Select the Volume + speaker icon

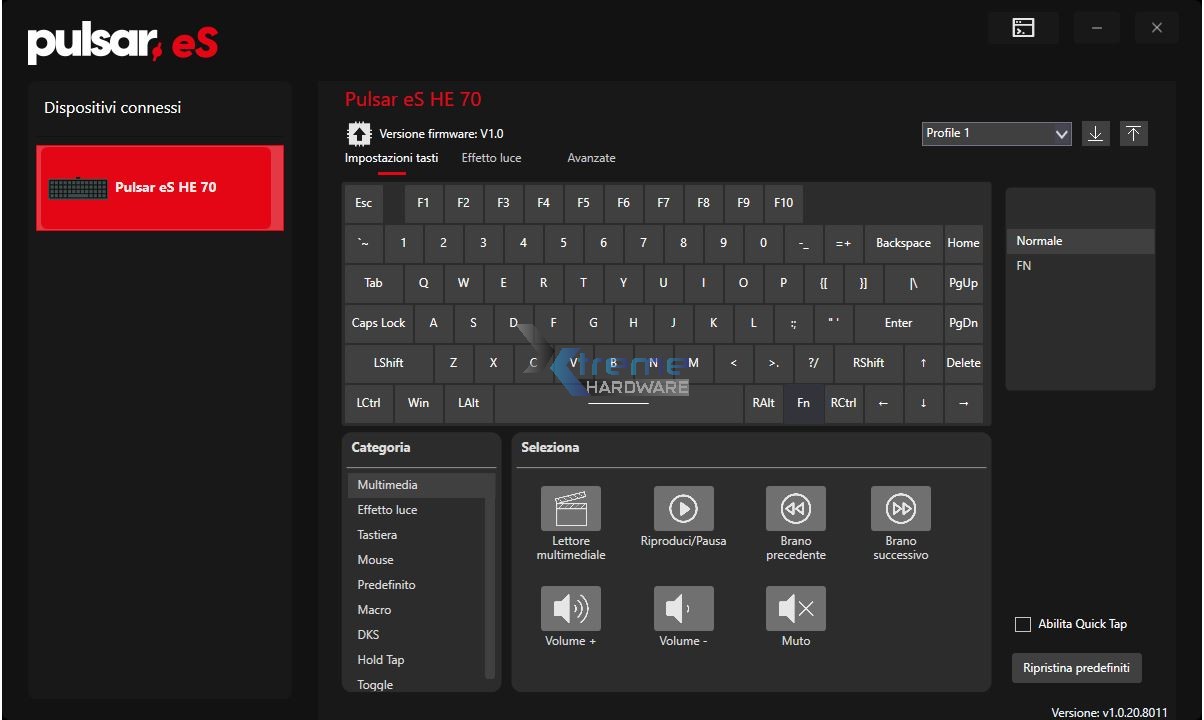tap(570, 608)
